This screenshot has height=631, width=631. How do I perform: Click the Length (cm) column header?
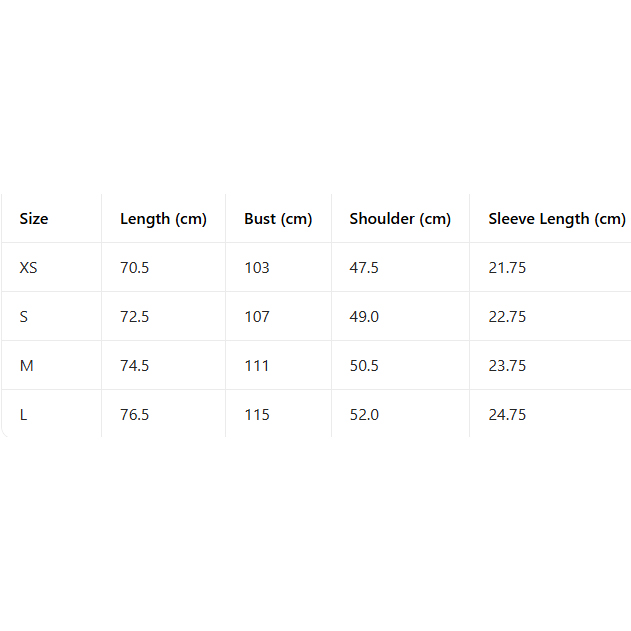[163, 219]
